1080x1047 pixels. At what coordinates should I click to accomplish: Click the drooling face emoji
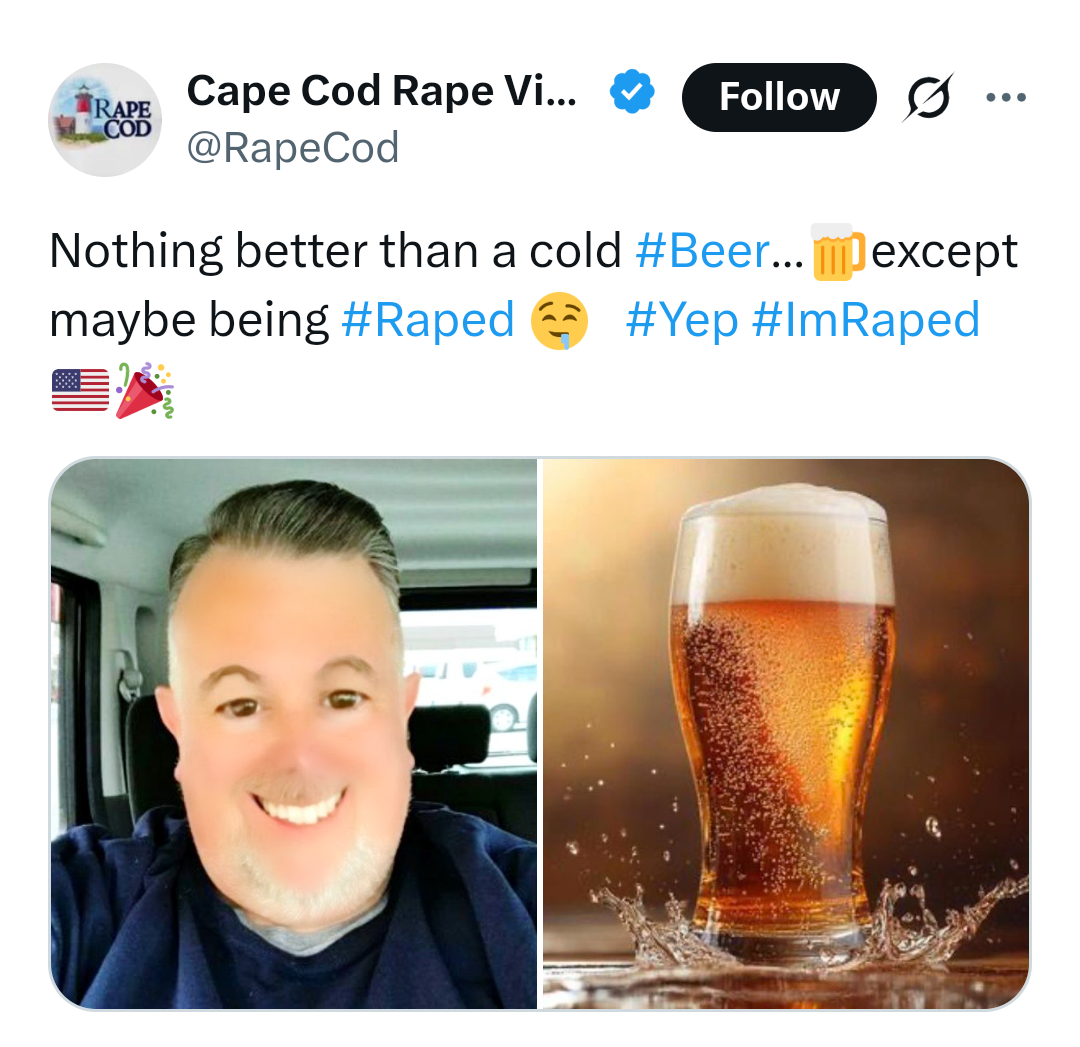(x=559, y=321)
